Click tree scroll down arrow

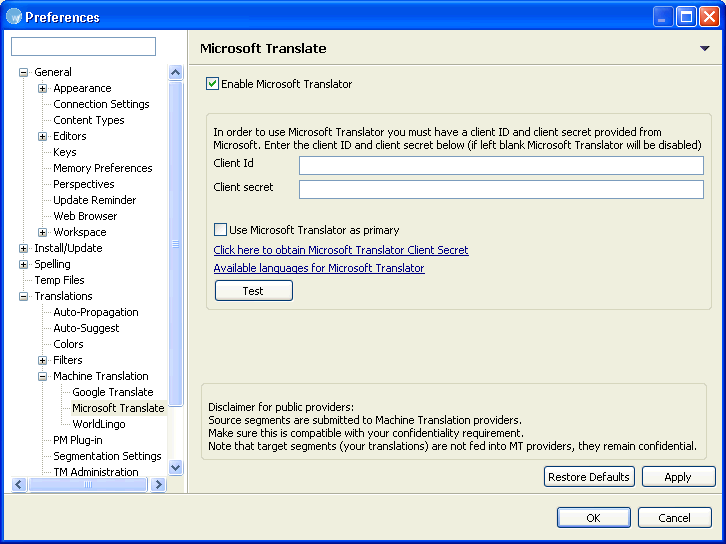tap(175, 467)
